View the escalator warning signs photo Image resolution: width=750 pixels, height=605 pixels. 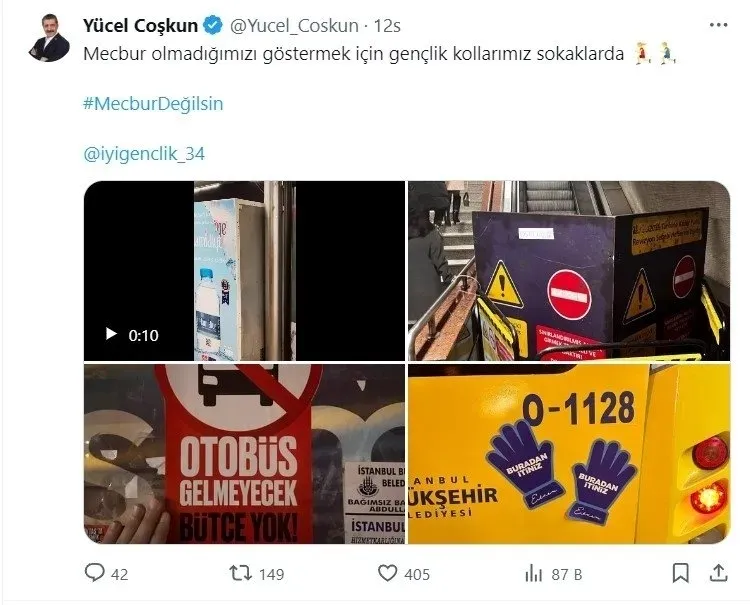pos(569,271)
